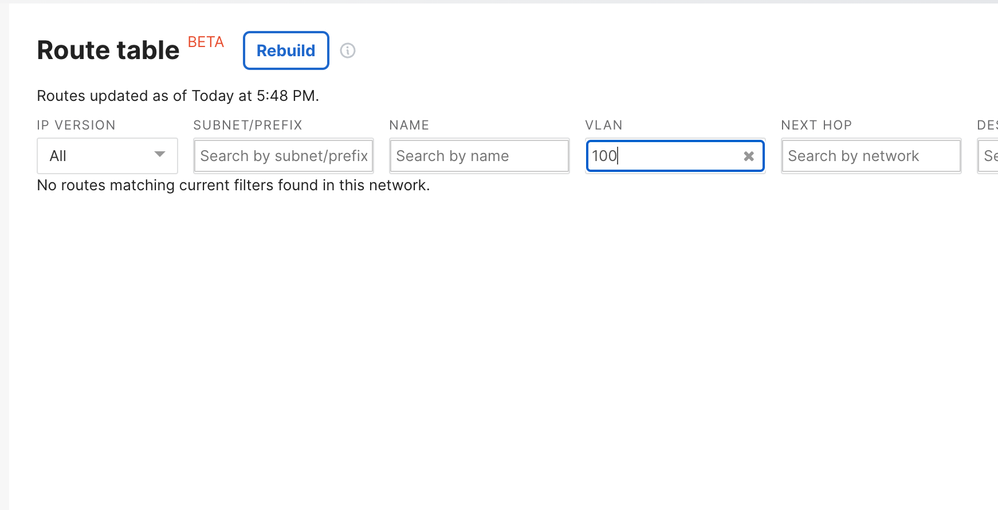Select the VLAN field containing 100
This screenshot has width=998, height=510.
point(660,156)
